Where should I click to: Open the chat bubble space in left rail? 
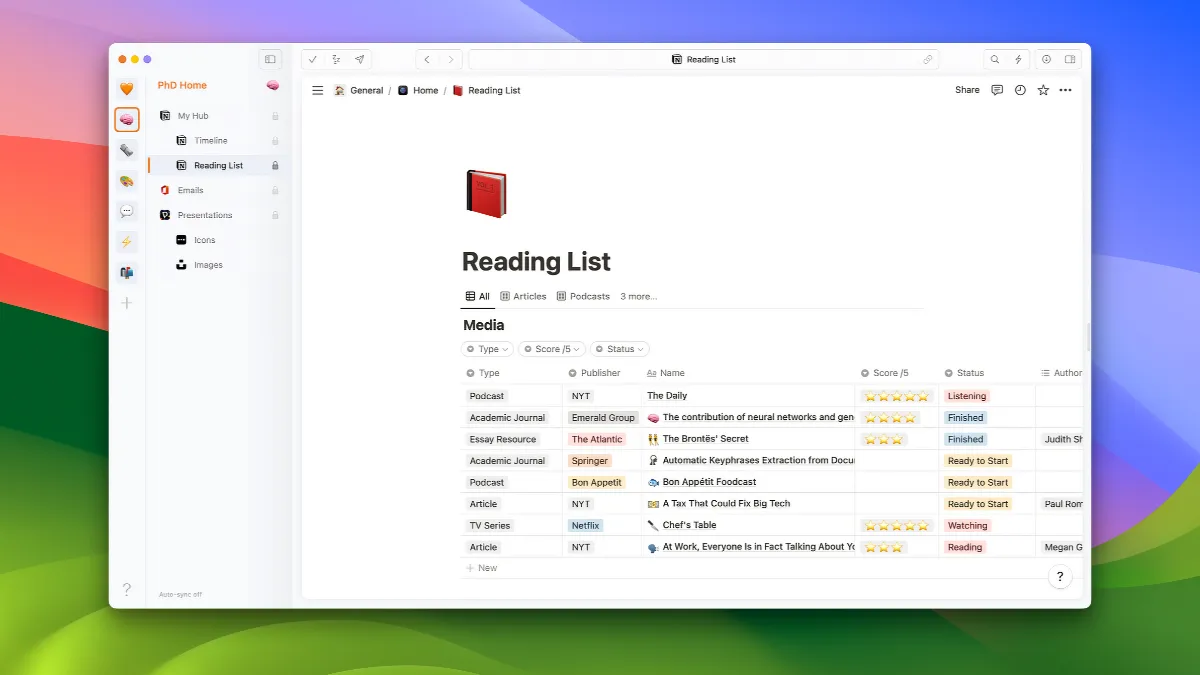tap(127, 211)
